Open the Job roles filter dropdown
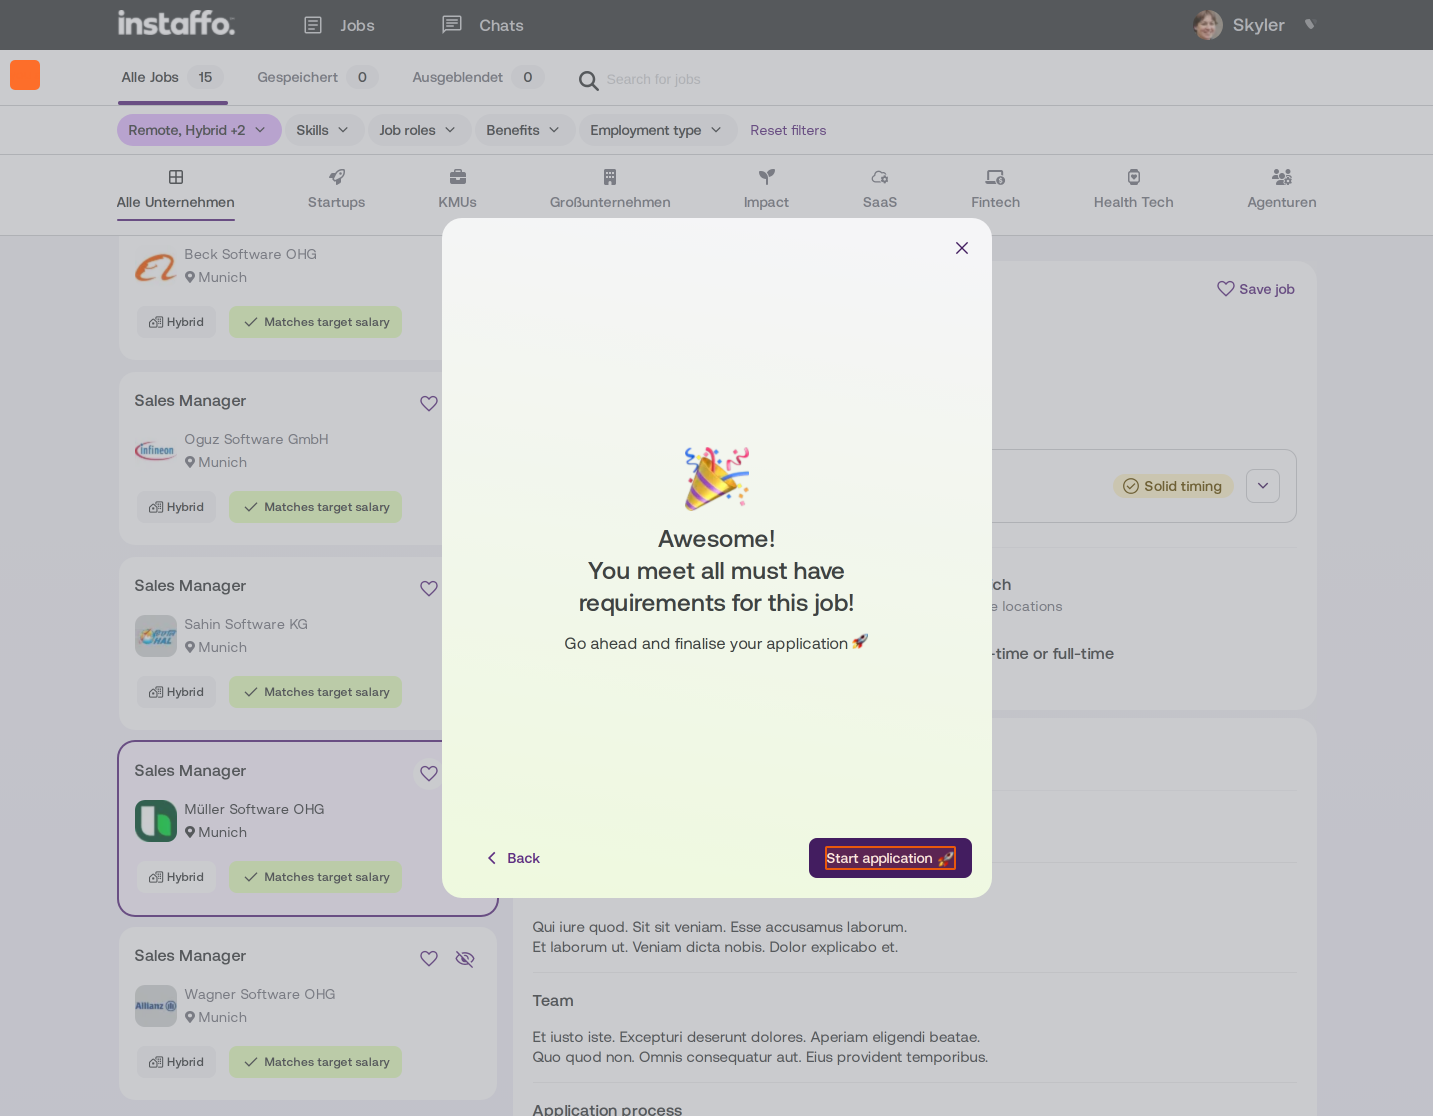 point(418,130)
